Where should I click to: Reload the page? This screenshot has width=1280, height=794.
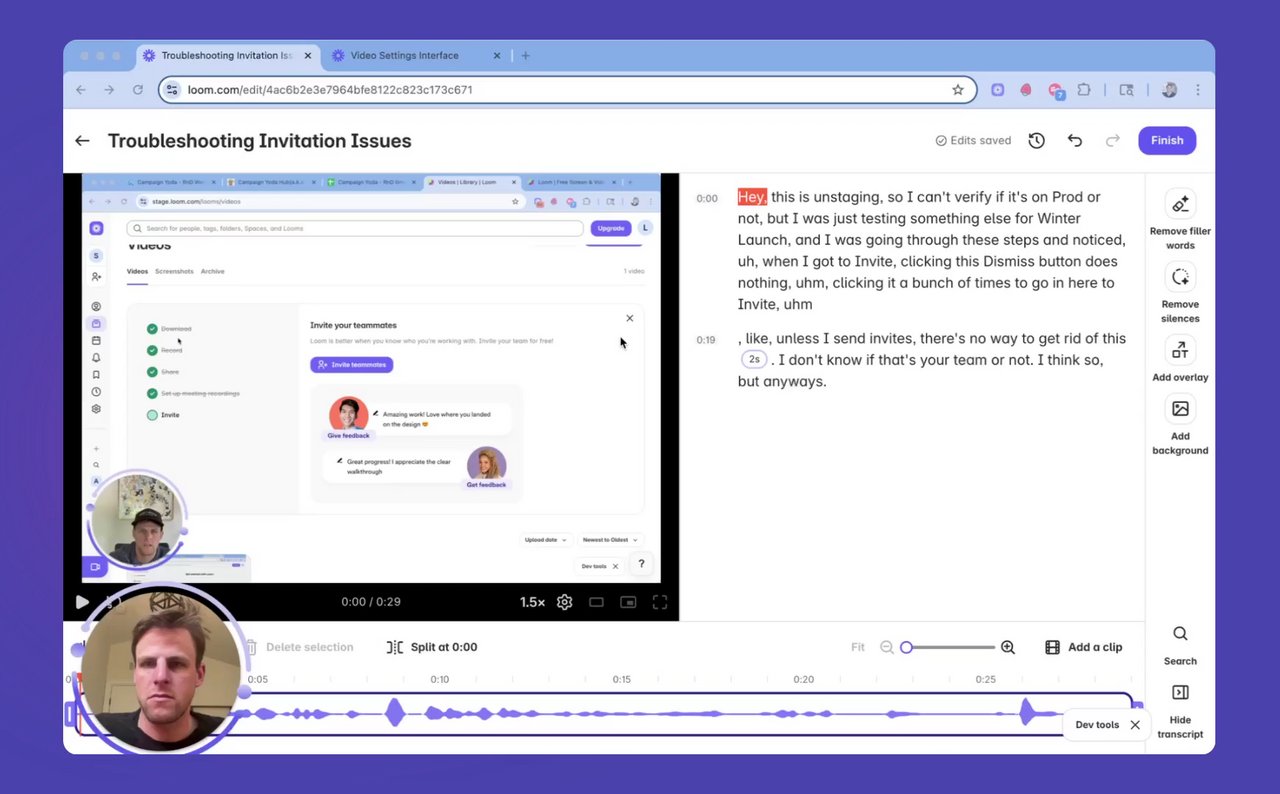coord(138,90)
